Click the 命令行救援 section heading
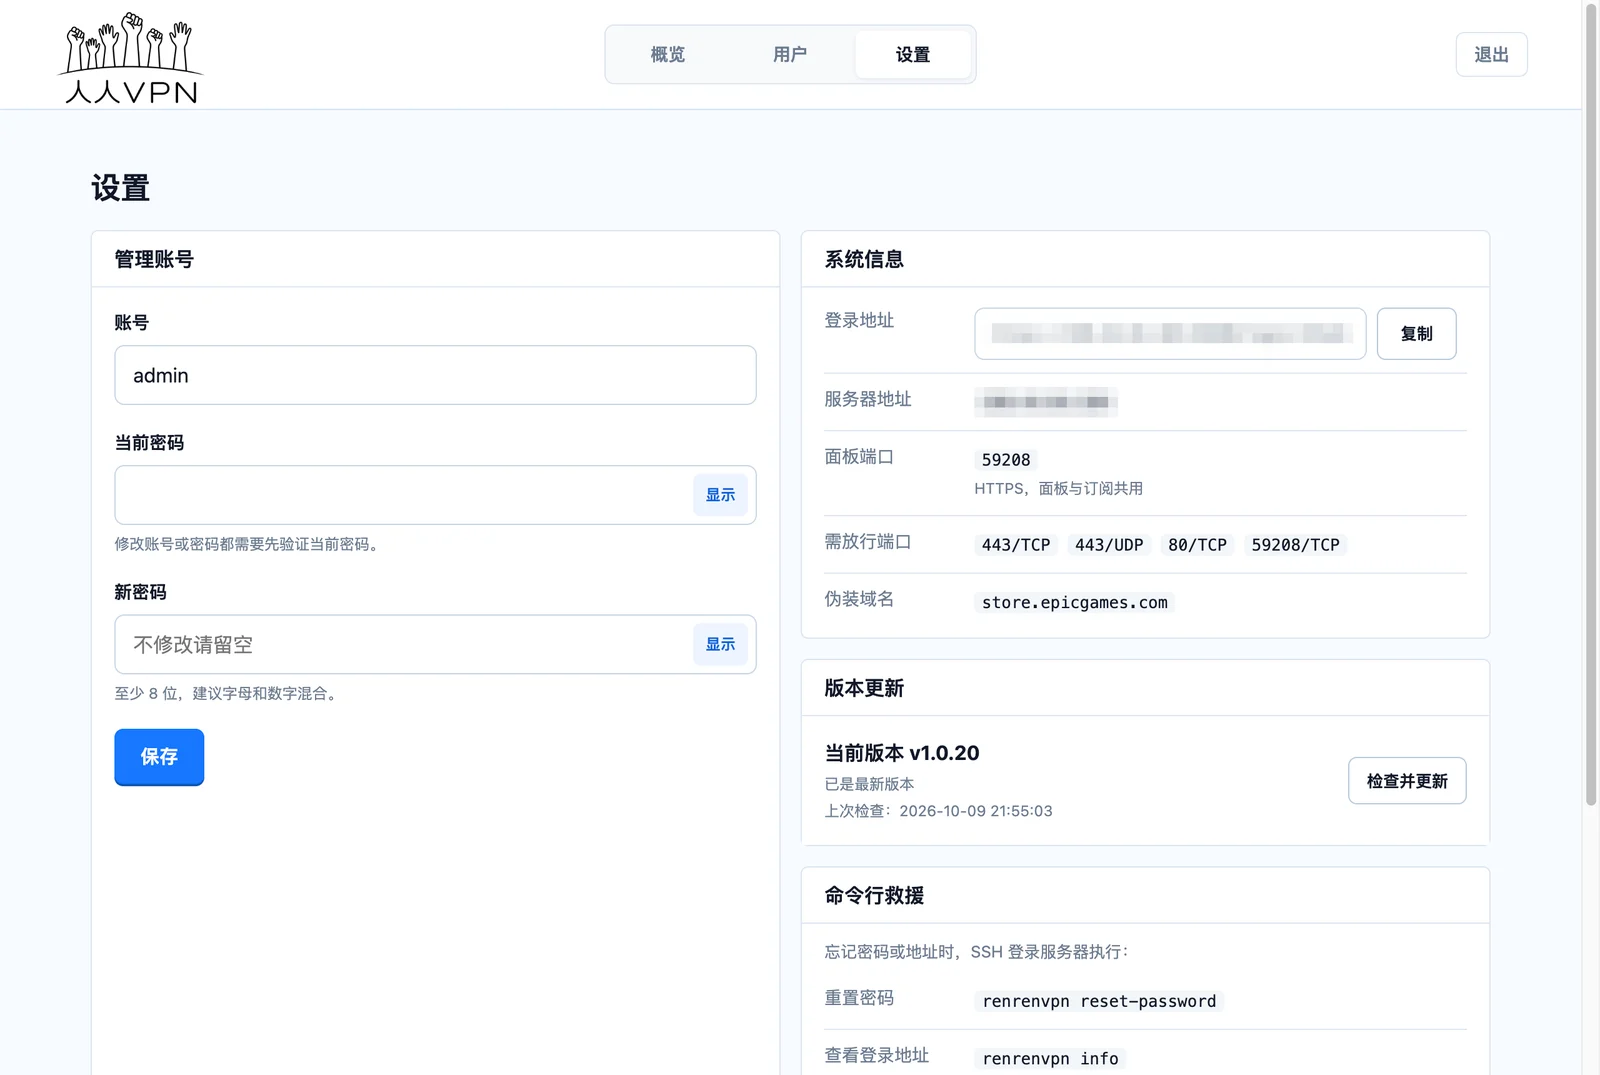The width and height of the screenshot is (1600, 1075). 874,895
